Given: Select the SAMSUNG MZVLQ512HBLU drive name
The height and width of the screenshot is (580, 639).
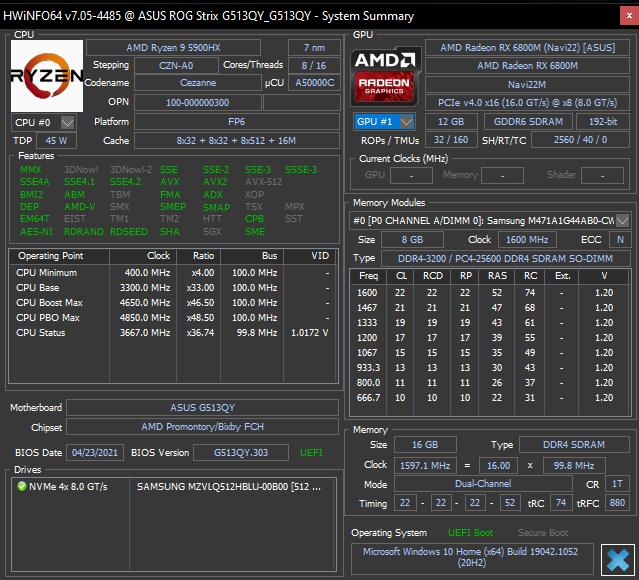Looking at the screenshot, I should pyautogui.click(x=229, y=486).
